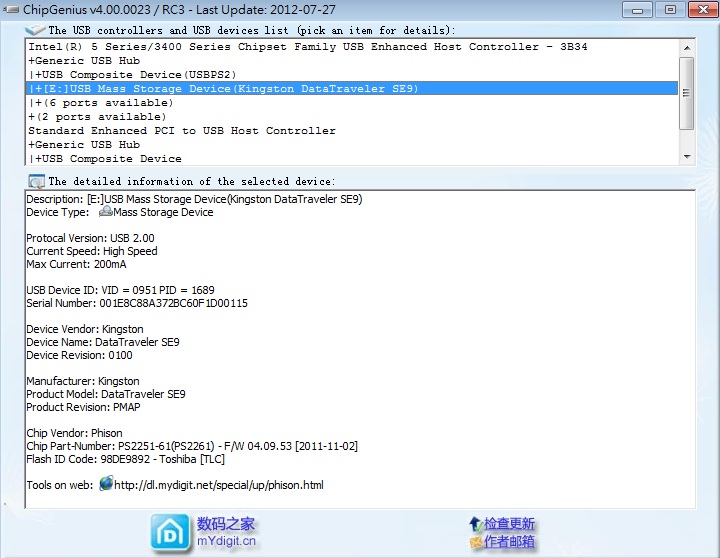Screen dimensions: 720x558
Task: Click the Device Revision: 0100 line
Action: 79,355
